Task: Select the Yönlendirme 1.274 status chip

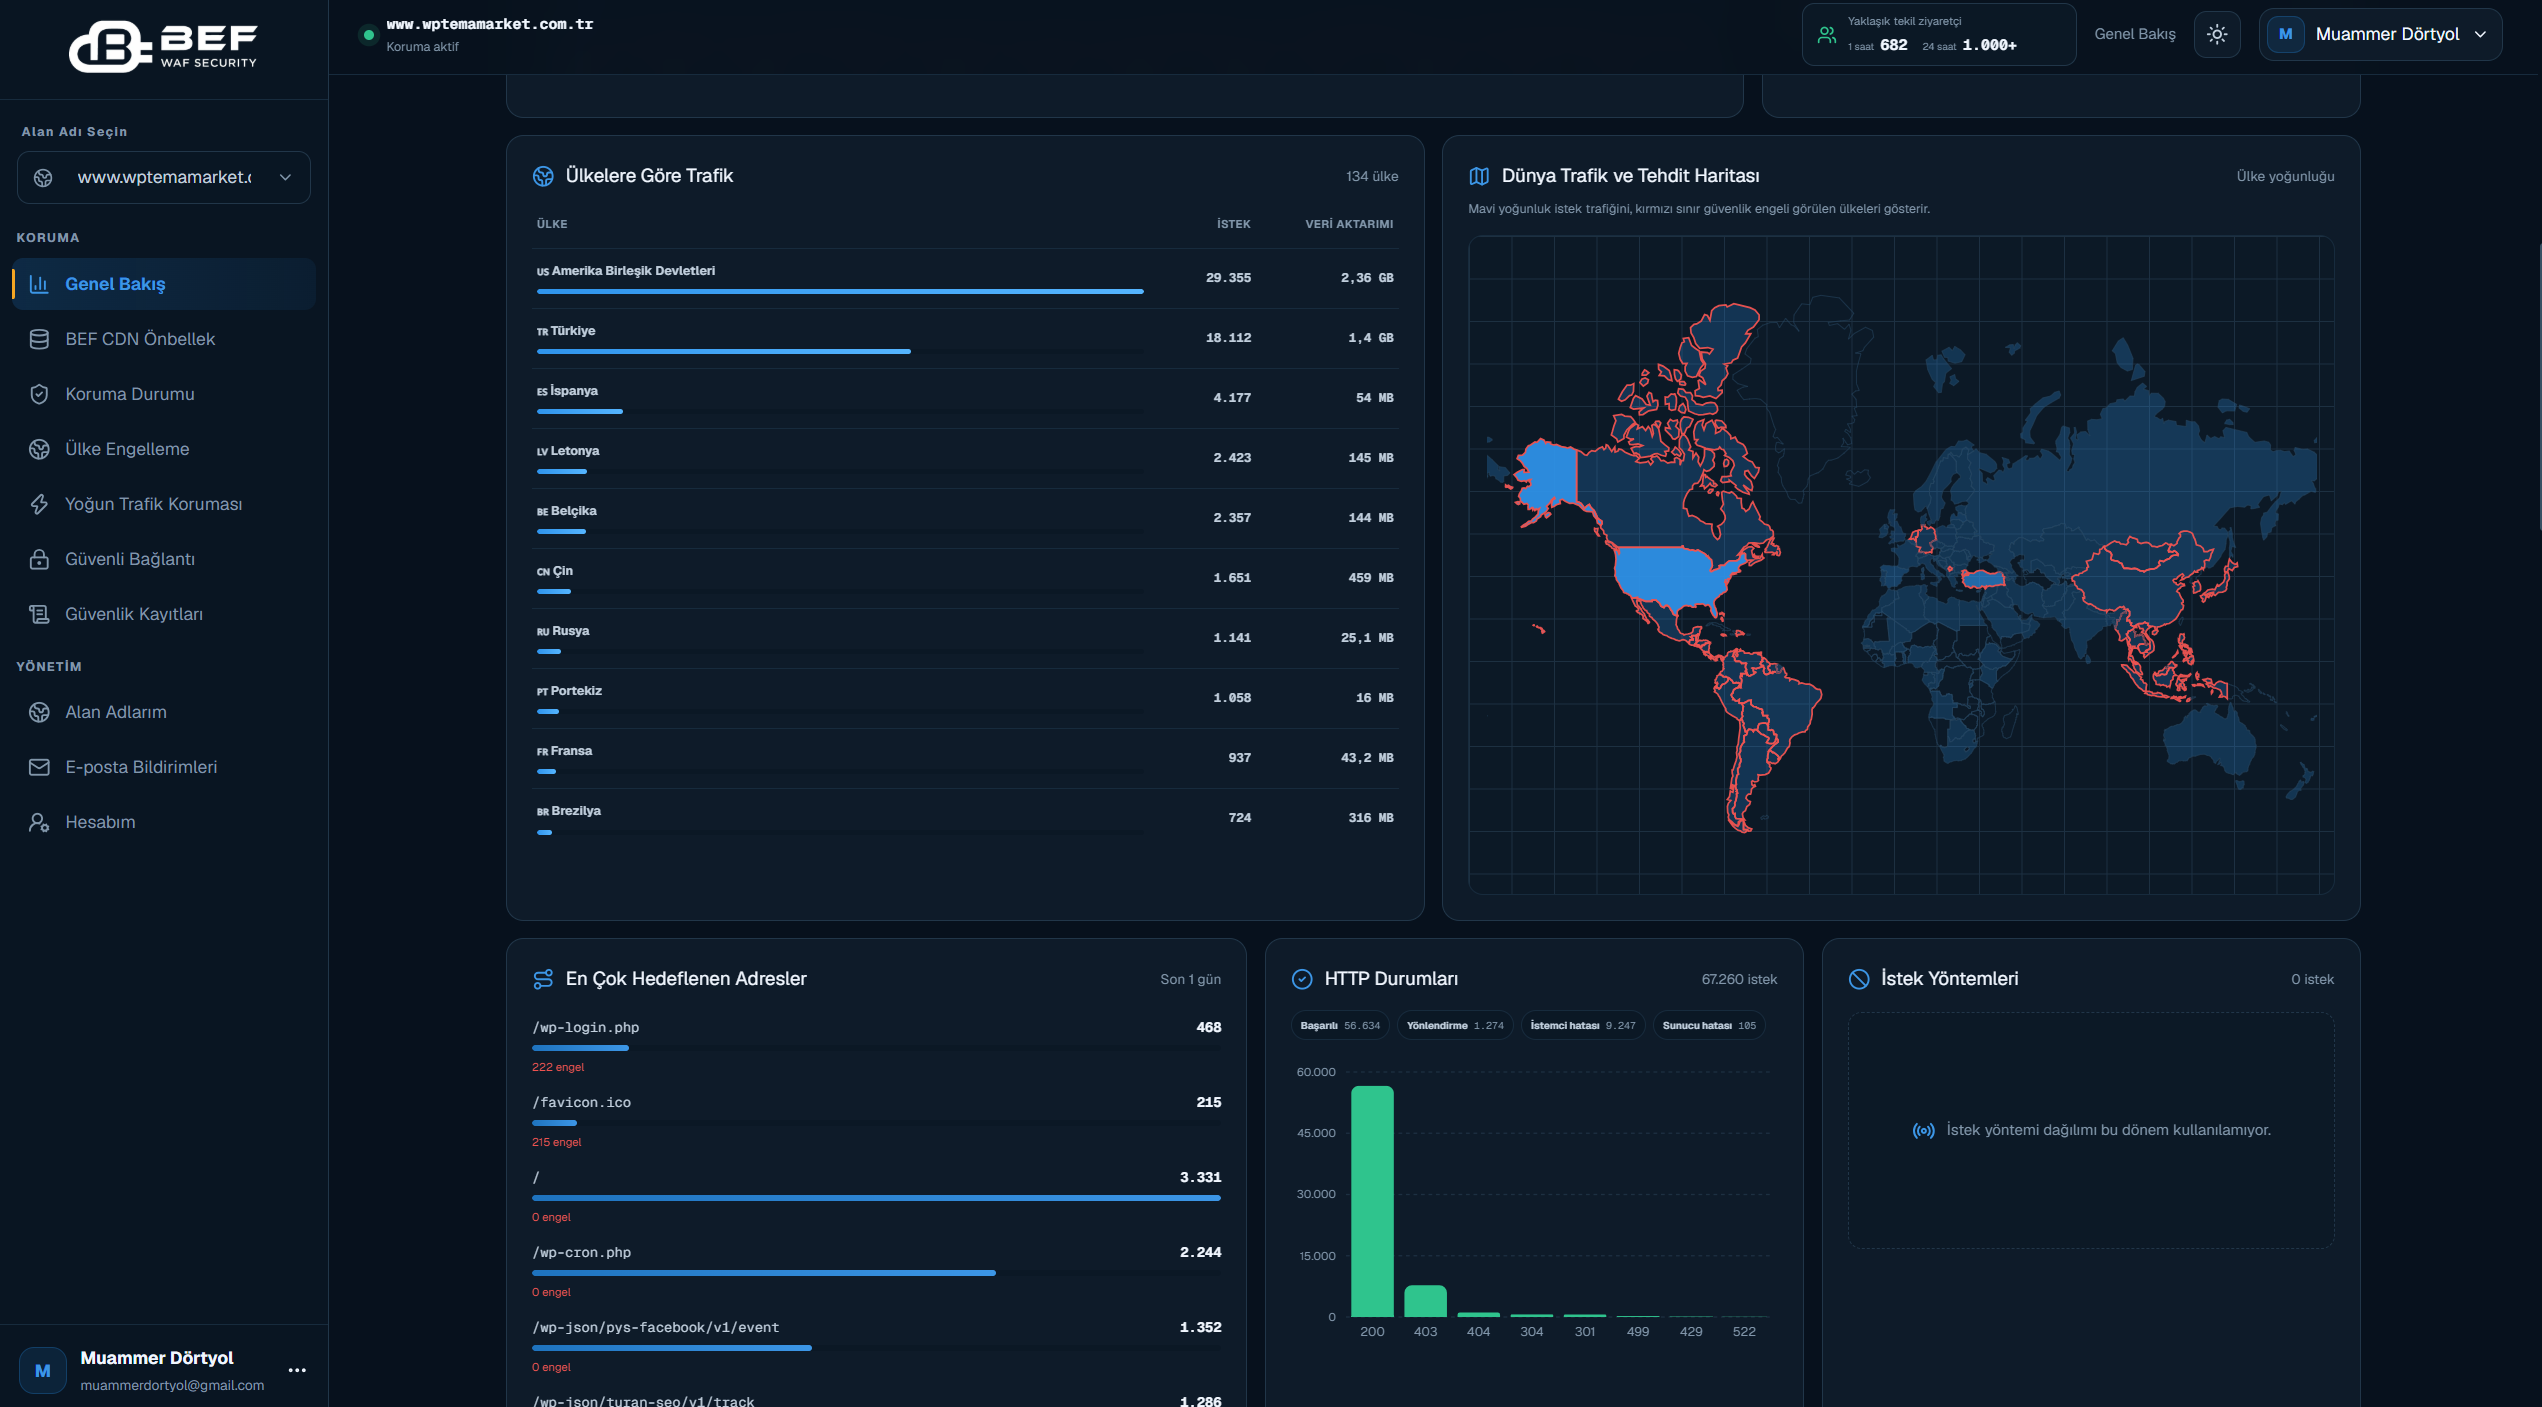Action: 1455,1026
